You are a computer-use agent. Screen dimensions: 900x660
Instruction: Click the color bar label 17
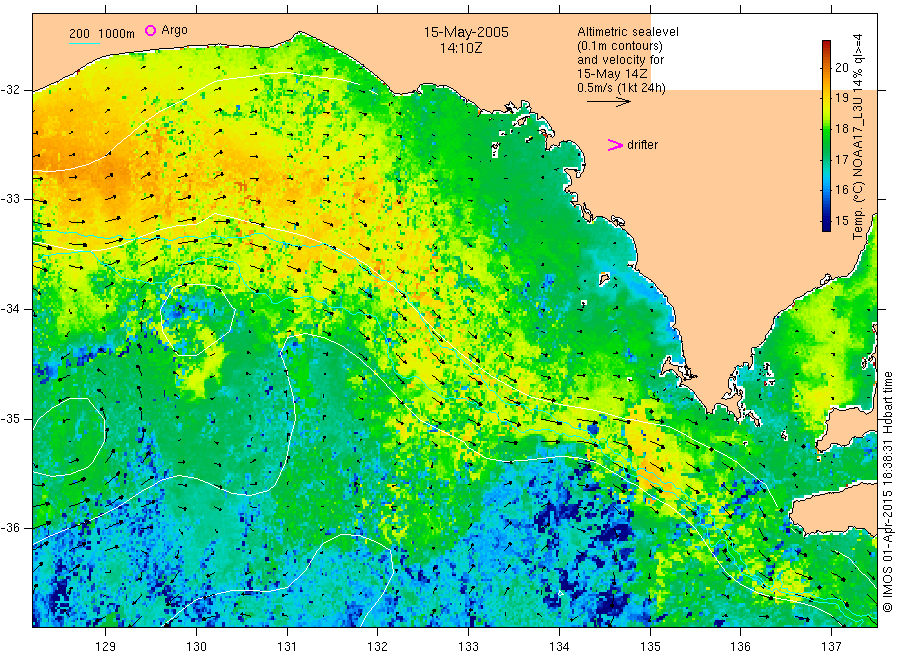(841, 160)
